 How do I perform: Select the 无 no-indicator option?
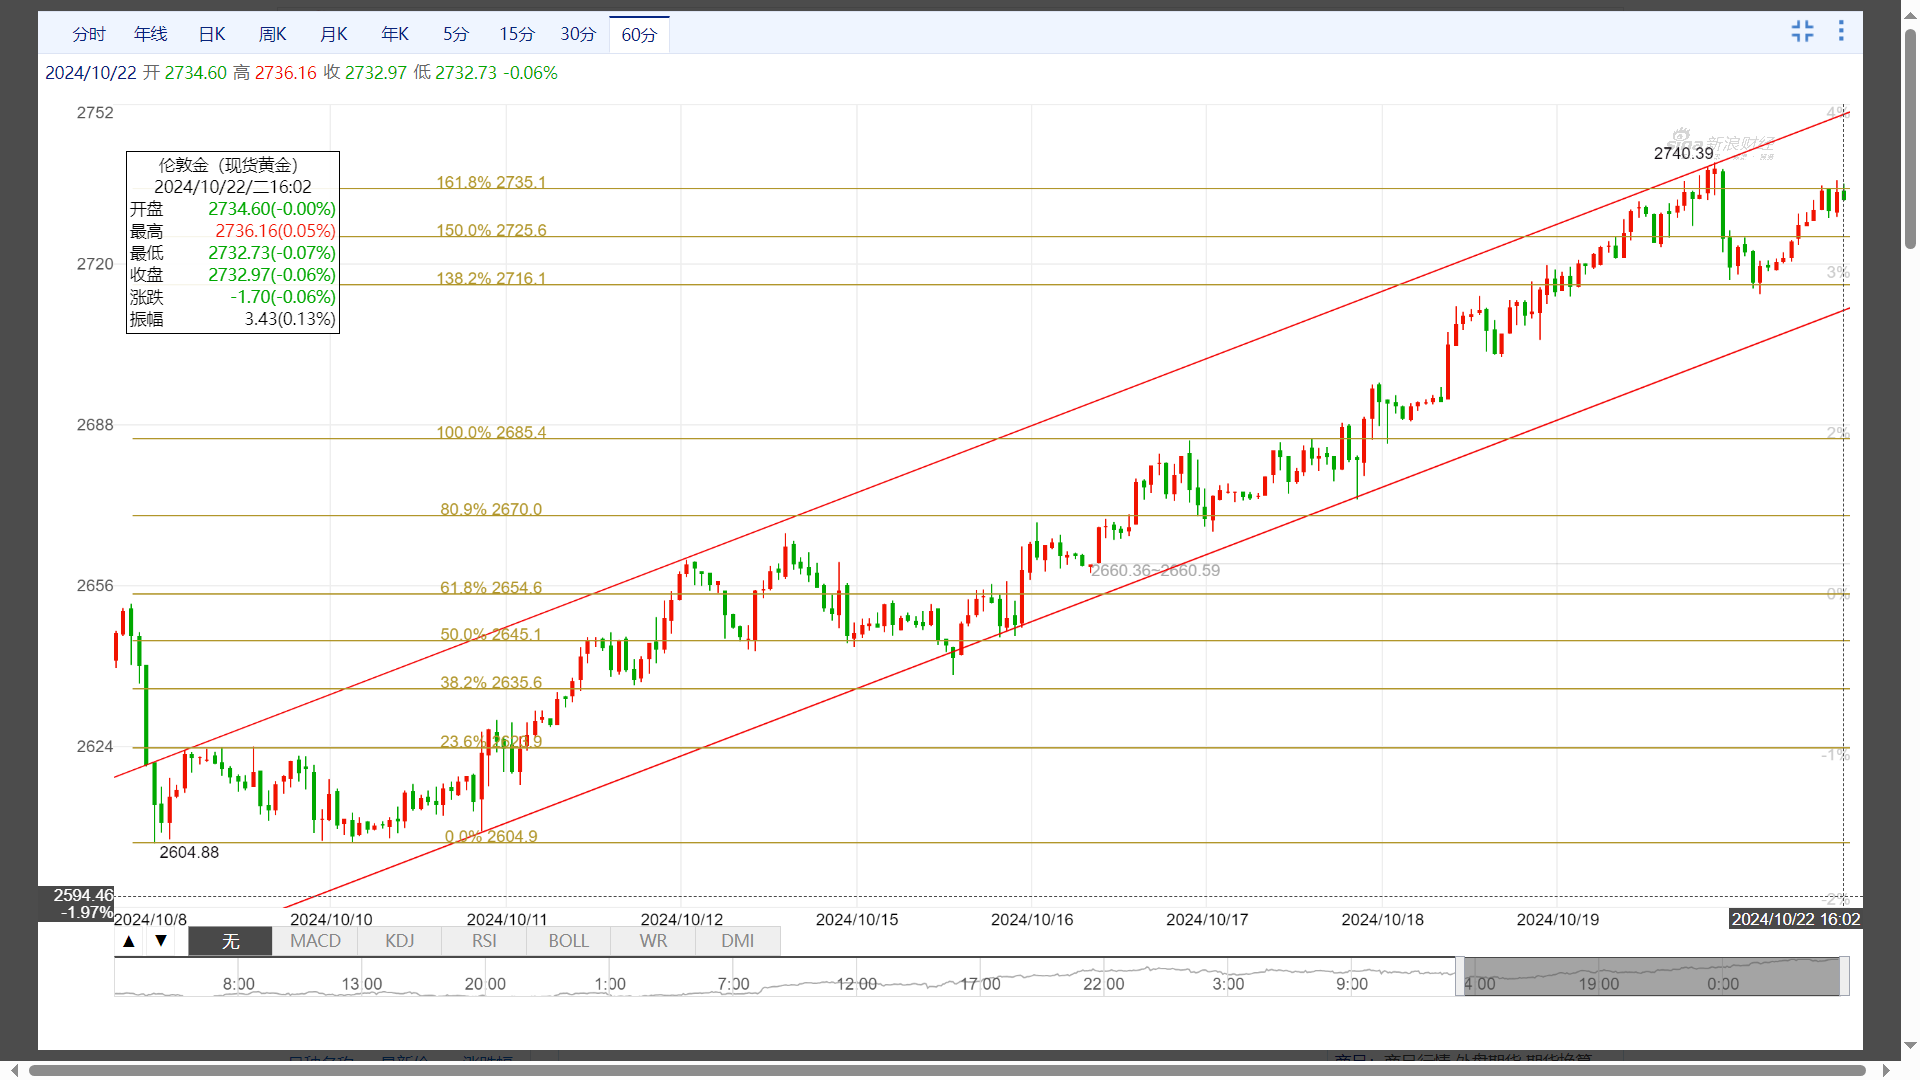(x=230, y=941)
